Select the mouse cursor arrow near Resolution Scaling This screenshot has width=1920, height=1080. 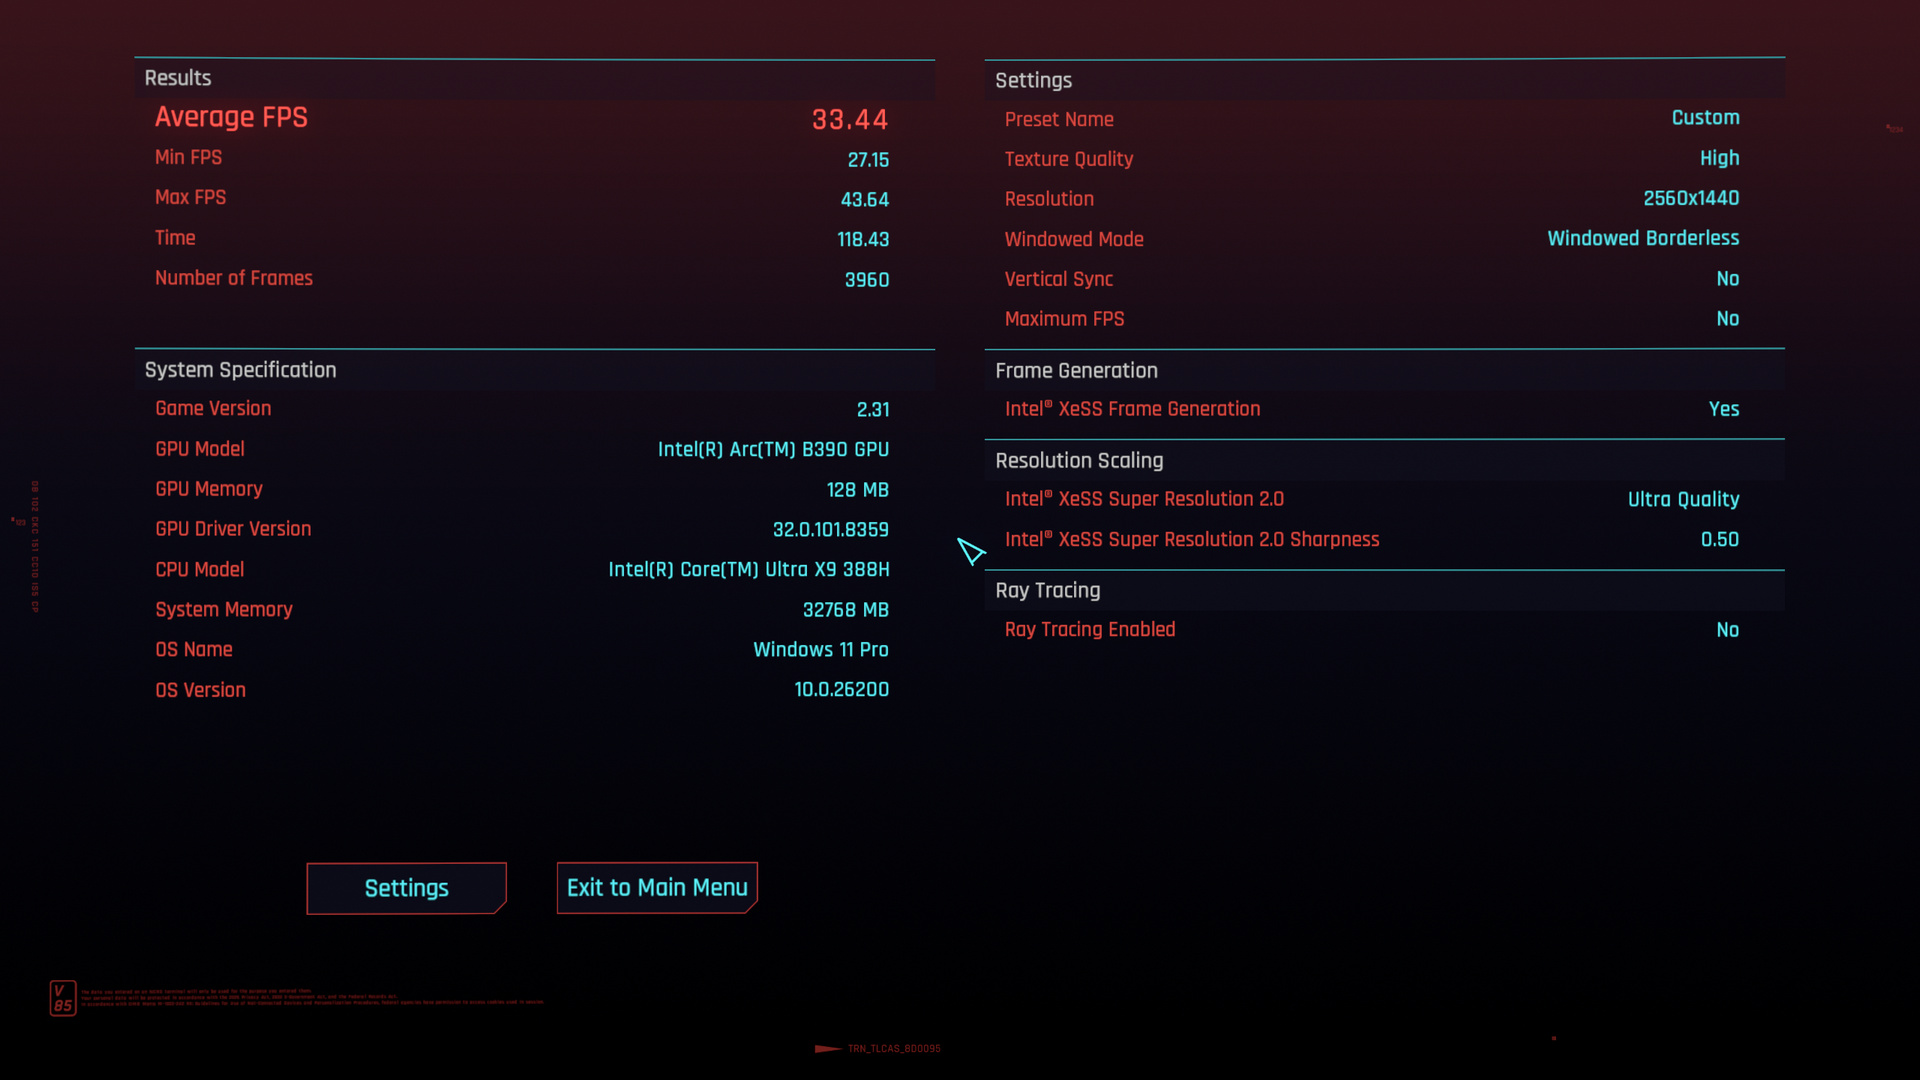coord(970,552)
